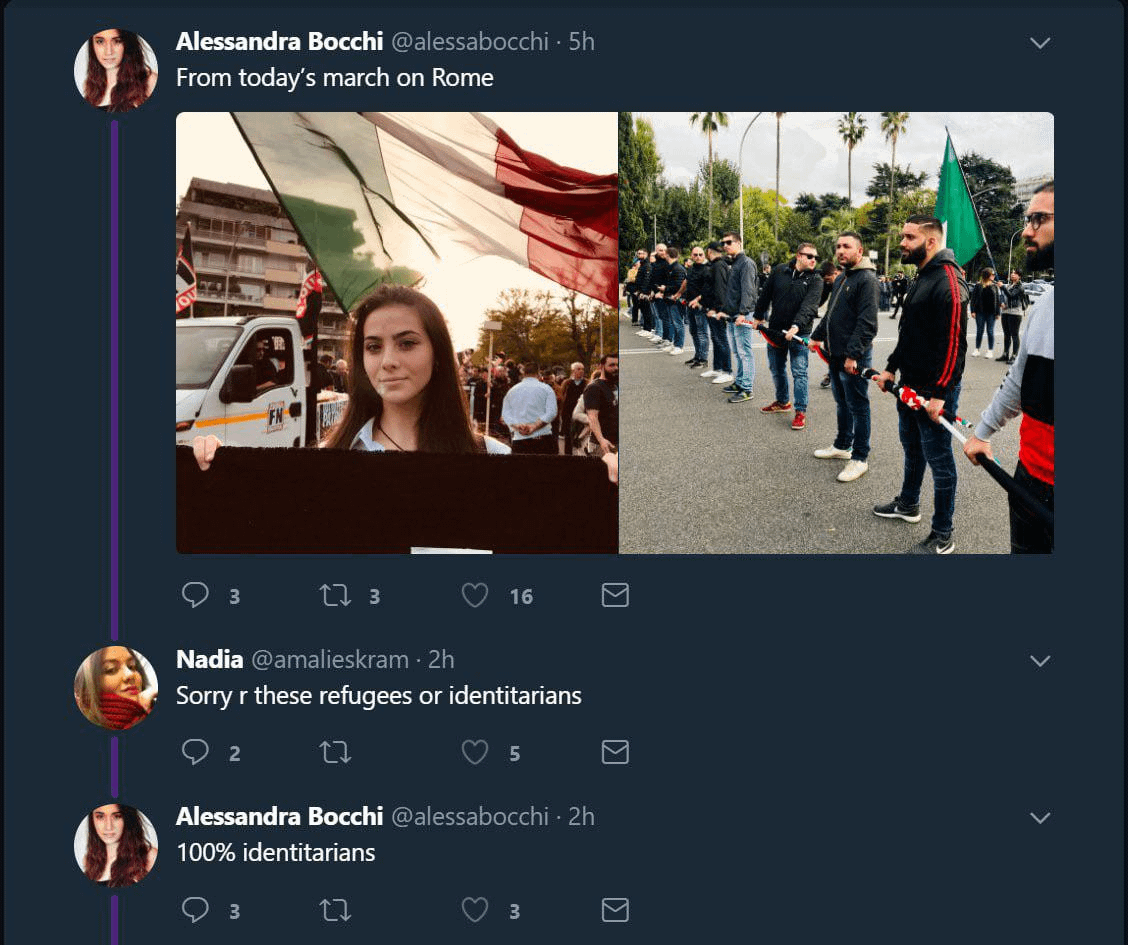This screenshot has width=1128, height=945.
Task: Click Nadia's profile avatar
Action: tap(116, 687)
